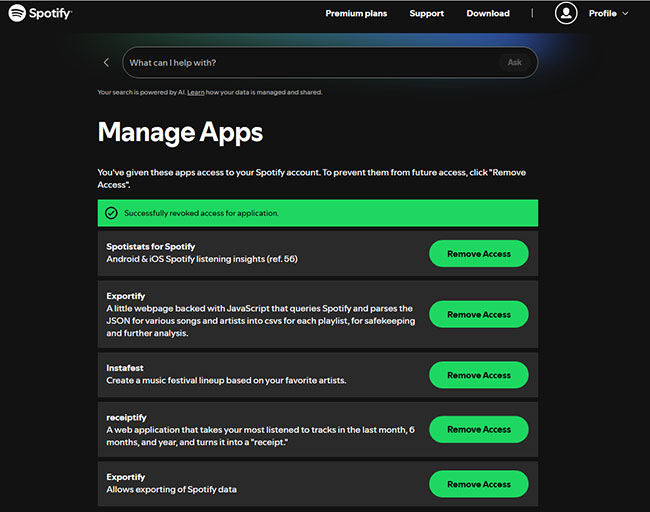Click the Ask button
This screenshot has width=650, height=512.
514,62
